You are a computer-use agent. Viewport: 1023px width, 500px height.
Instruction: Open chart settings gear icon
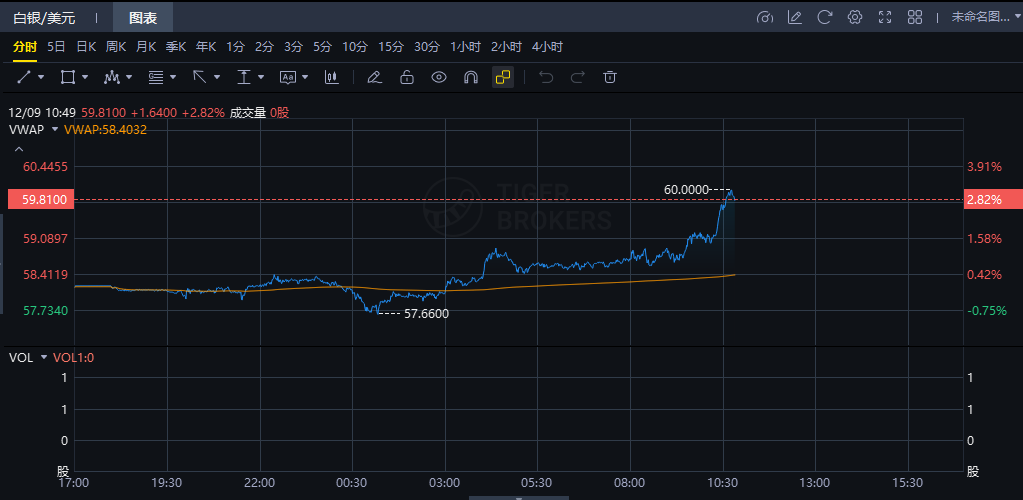854,17
